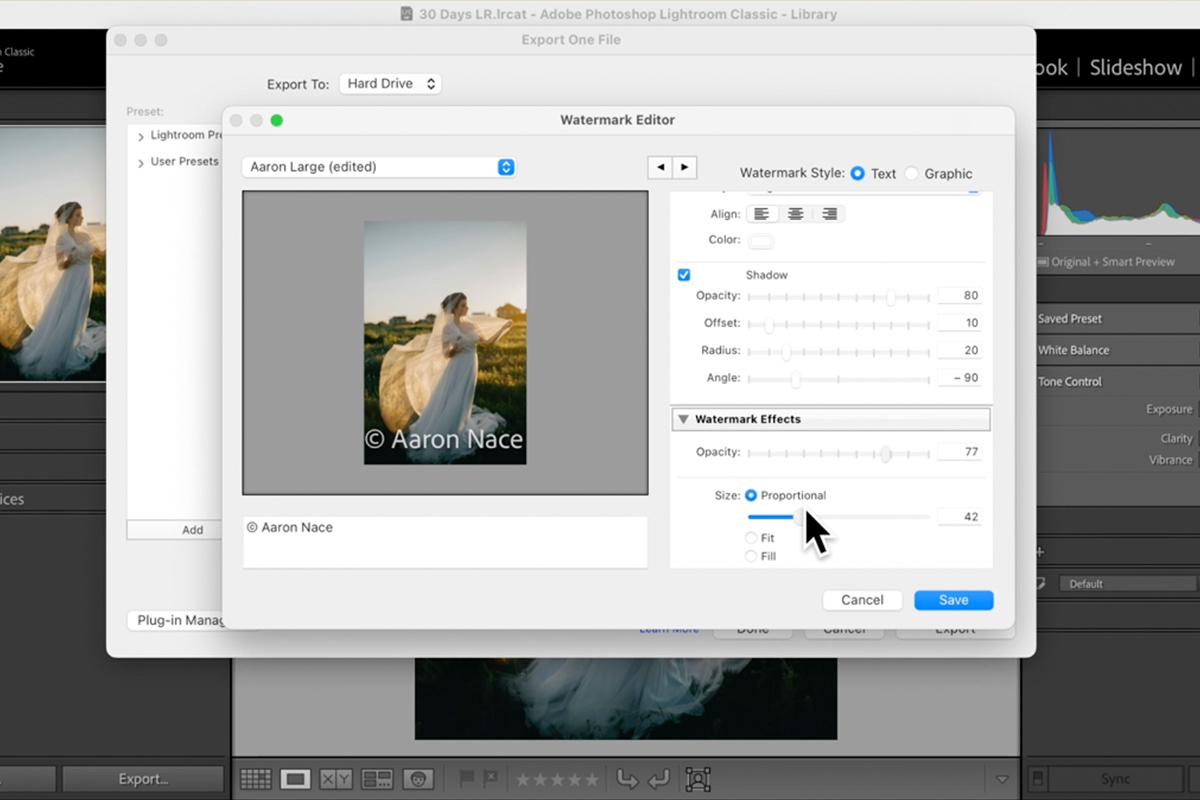Save the watermark settings
Viewport: 1200px width, 800px height.
tap(953, 600)
